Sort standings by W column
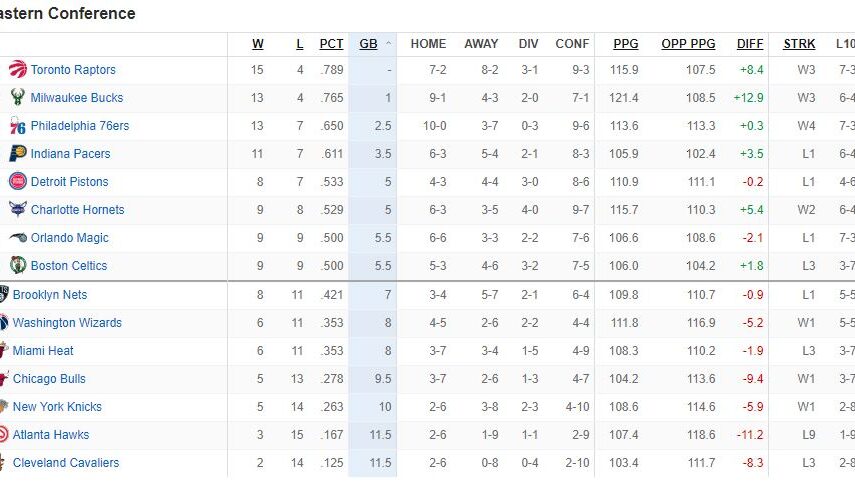The width and height of the screenshot is (855, 482). [x=258, y=44]
